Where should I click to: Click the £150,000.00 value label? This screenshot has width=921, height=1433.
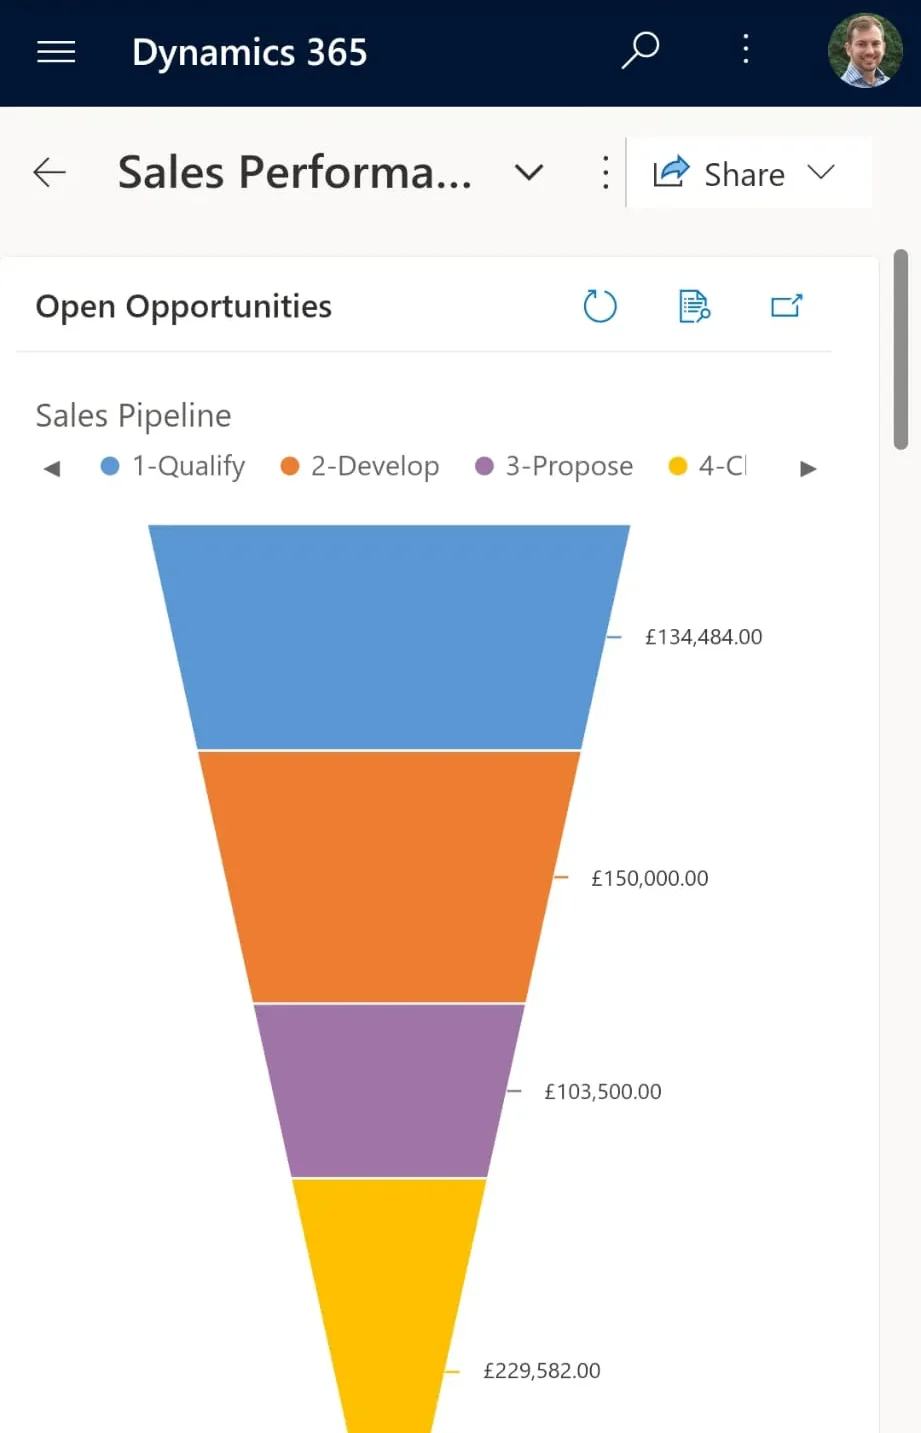650,878
